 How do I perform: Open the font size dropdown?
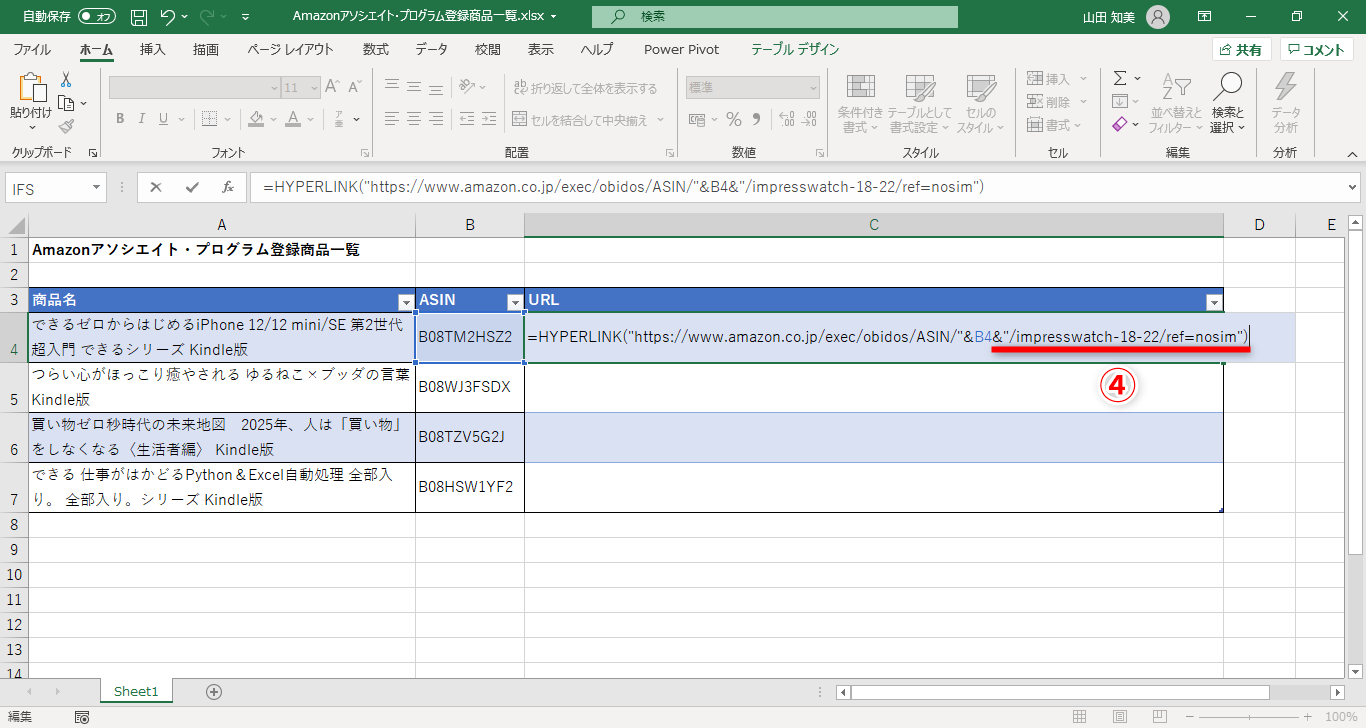click(x=313, y=88)
